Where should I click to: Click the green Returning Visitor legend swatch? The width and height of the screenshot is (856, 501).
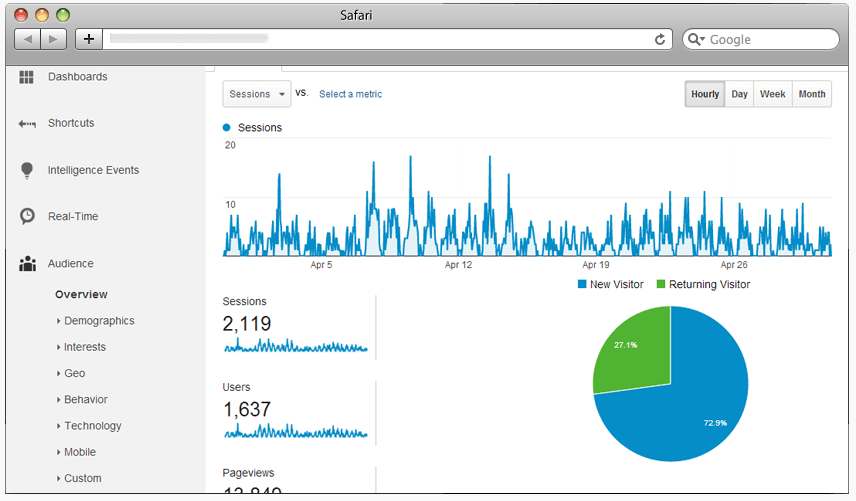tap(661, 285)
